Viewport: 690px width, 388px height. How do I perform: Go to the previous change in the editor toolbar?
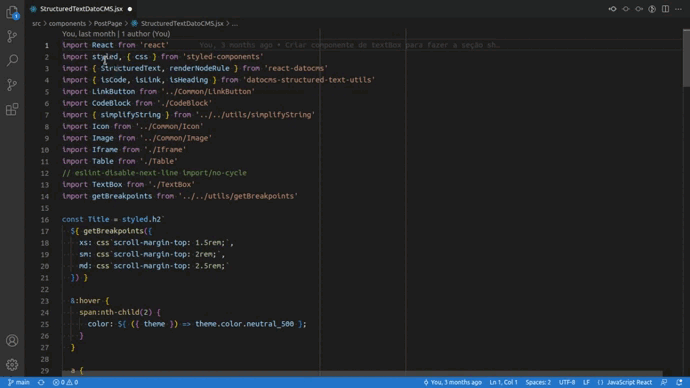pyautogui.click(x=612, y=9)
